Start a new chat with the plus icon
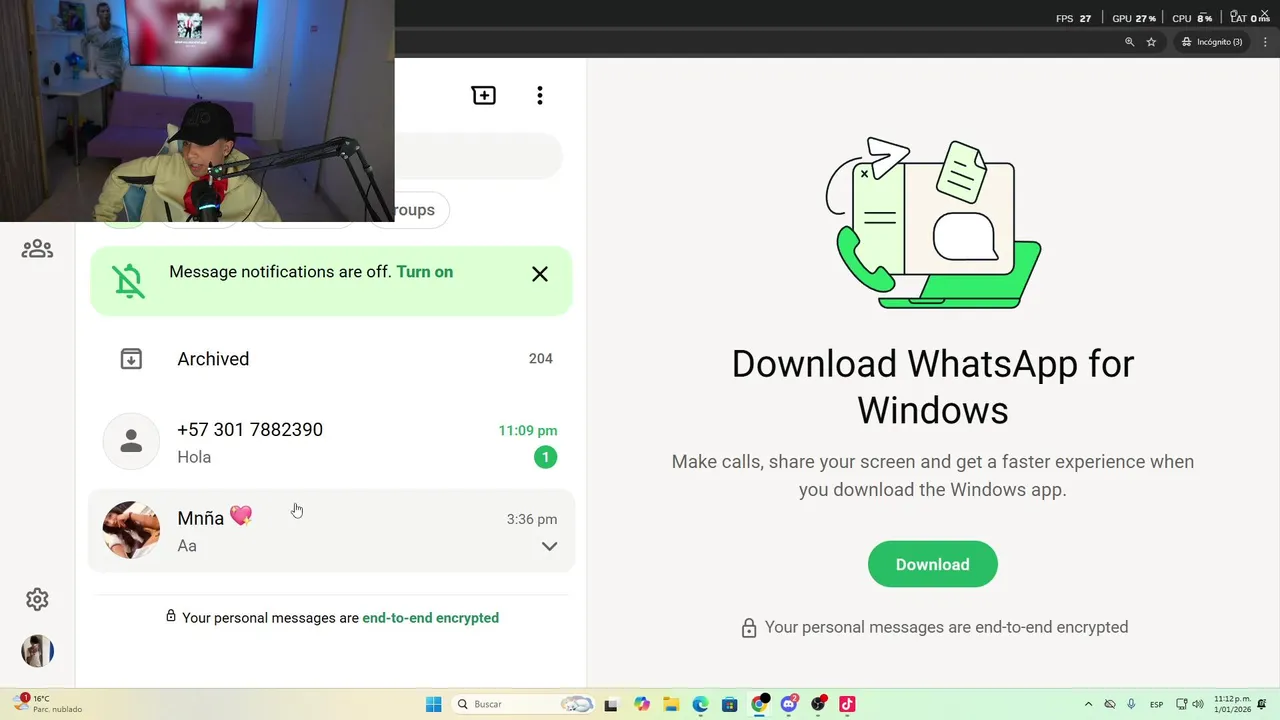Viewport: 1280px width, 720px height. click(x=484, y=95)
